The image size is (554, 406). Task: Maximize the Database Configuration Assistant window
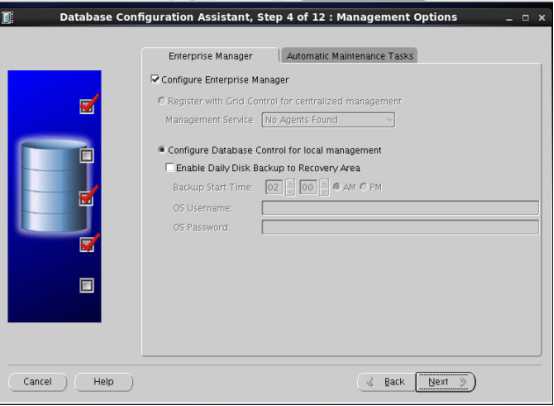[525, 18]
